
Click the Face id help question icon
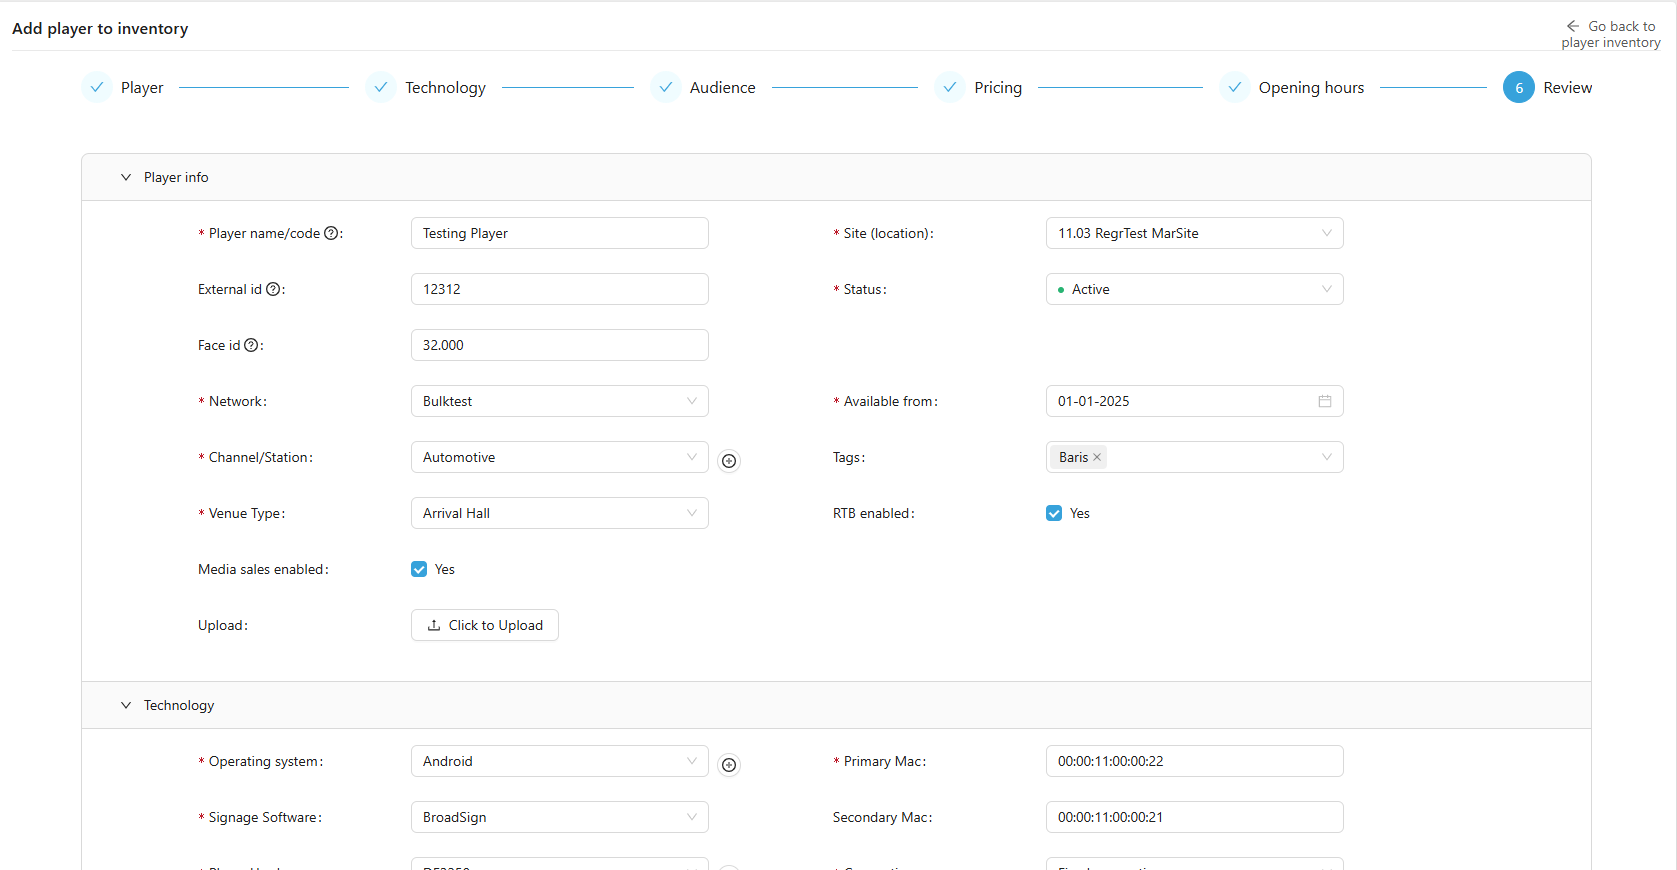click(x=251, y=345)
